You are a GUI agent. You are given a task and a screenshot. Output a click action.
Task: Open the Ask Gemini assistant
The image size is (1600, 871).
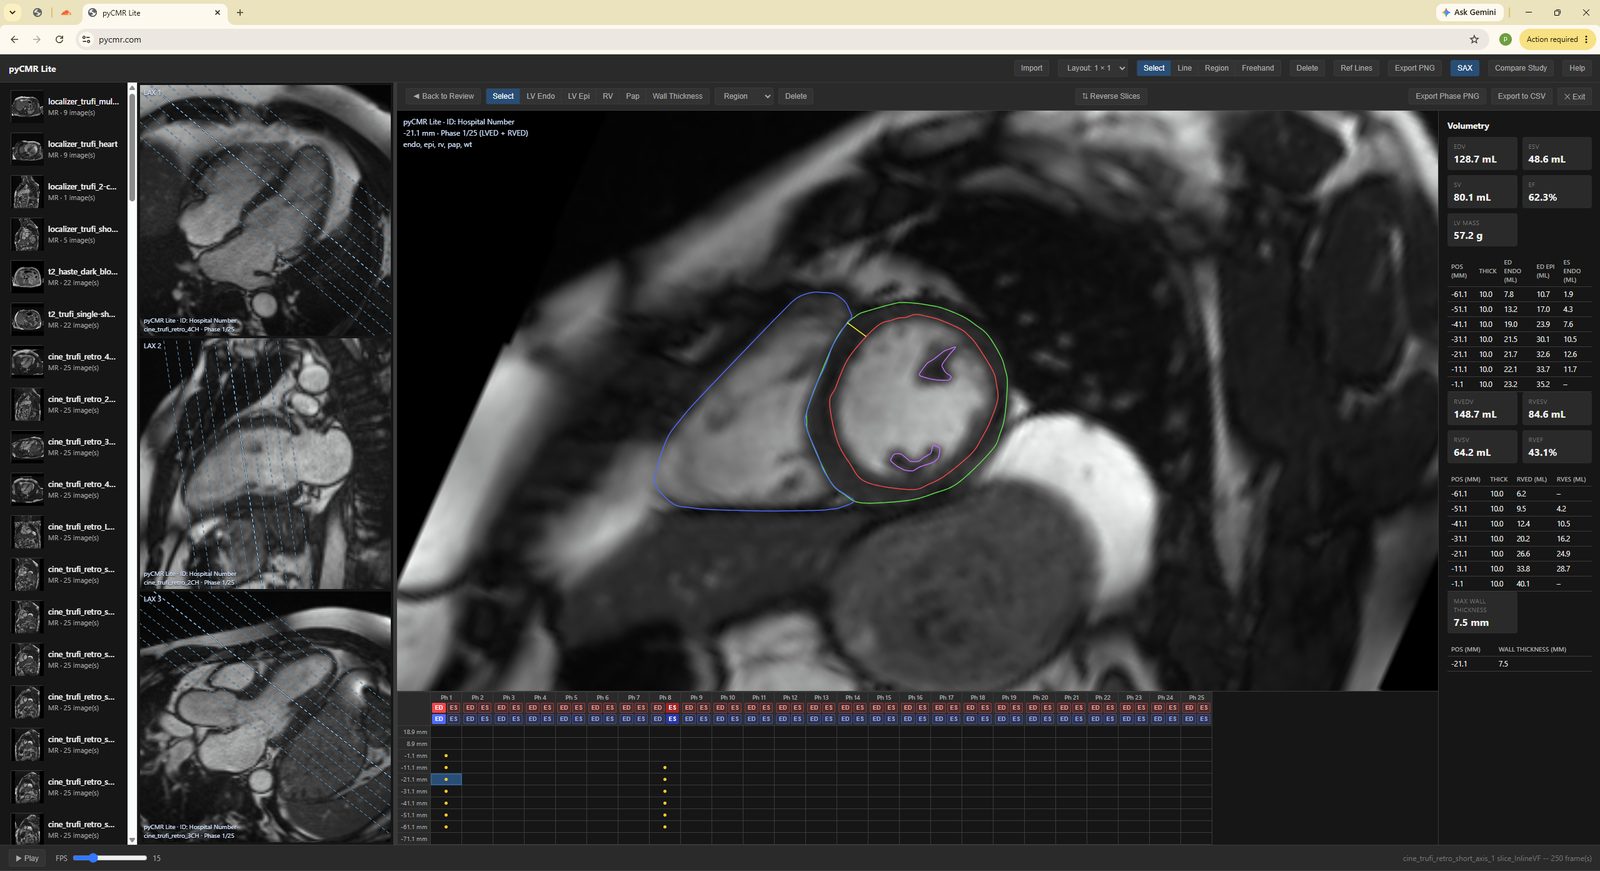[1469, 12]
